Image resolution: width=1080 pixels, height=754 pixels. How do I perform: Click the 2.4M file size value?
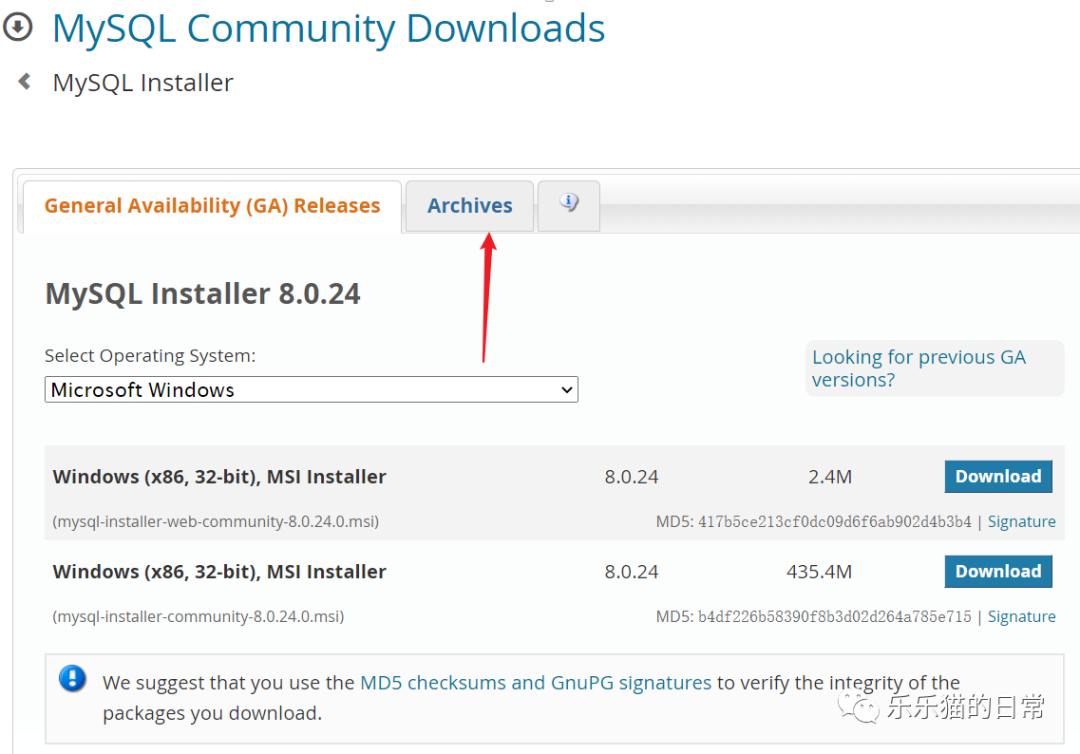pos(830,477)
